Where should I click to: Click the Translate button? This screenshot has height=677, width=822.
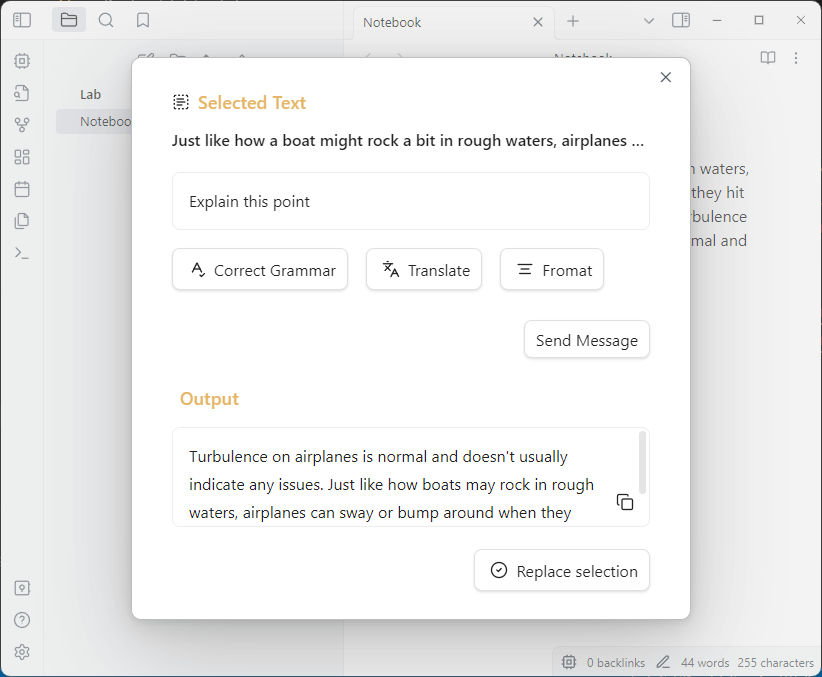pos(424,270)
